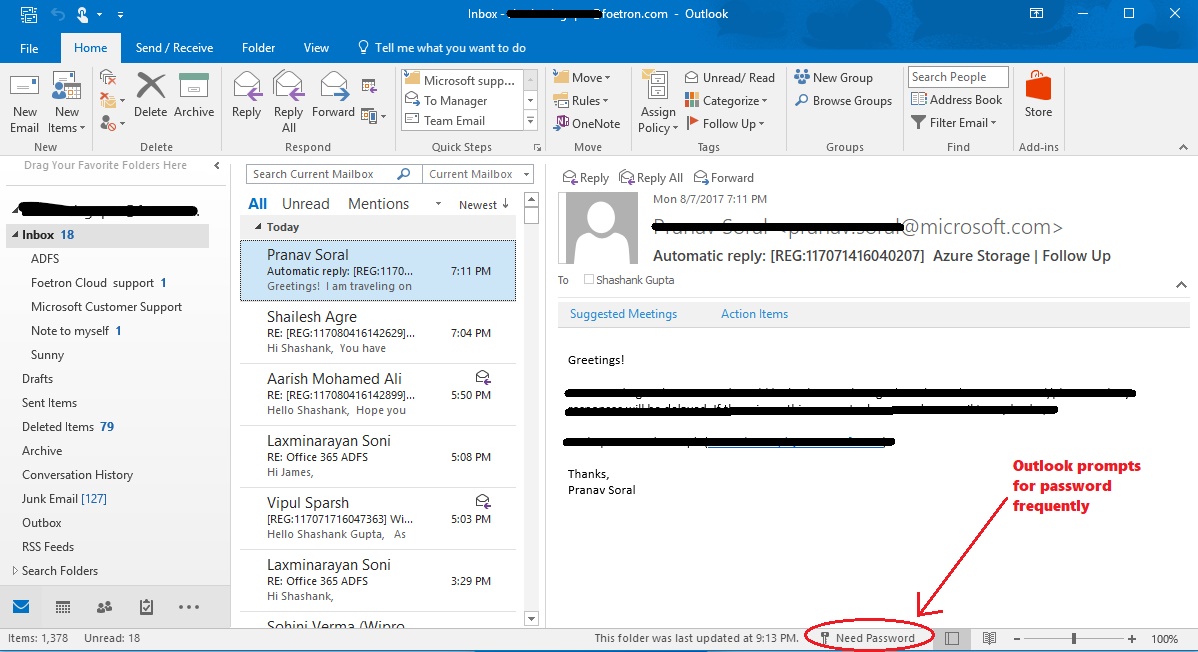Click ribbon Reply button
Viewport: 1198px width, 652px height.
(x=247, y=96)
